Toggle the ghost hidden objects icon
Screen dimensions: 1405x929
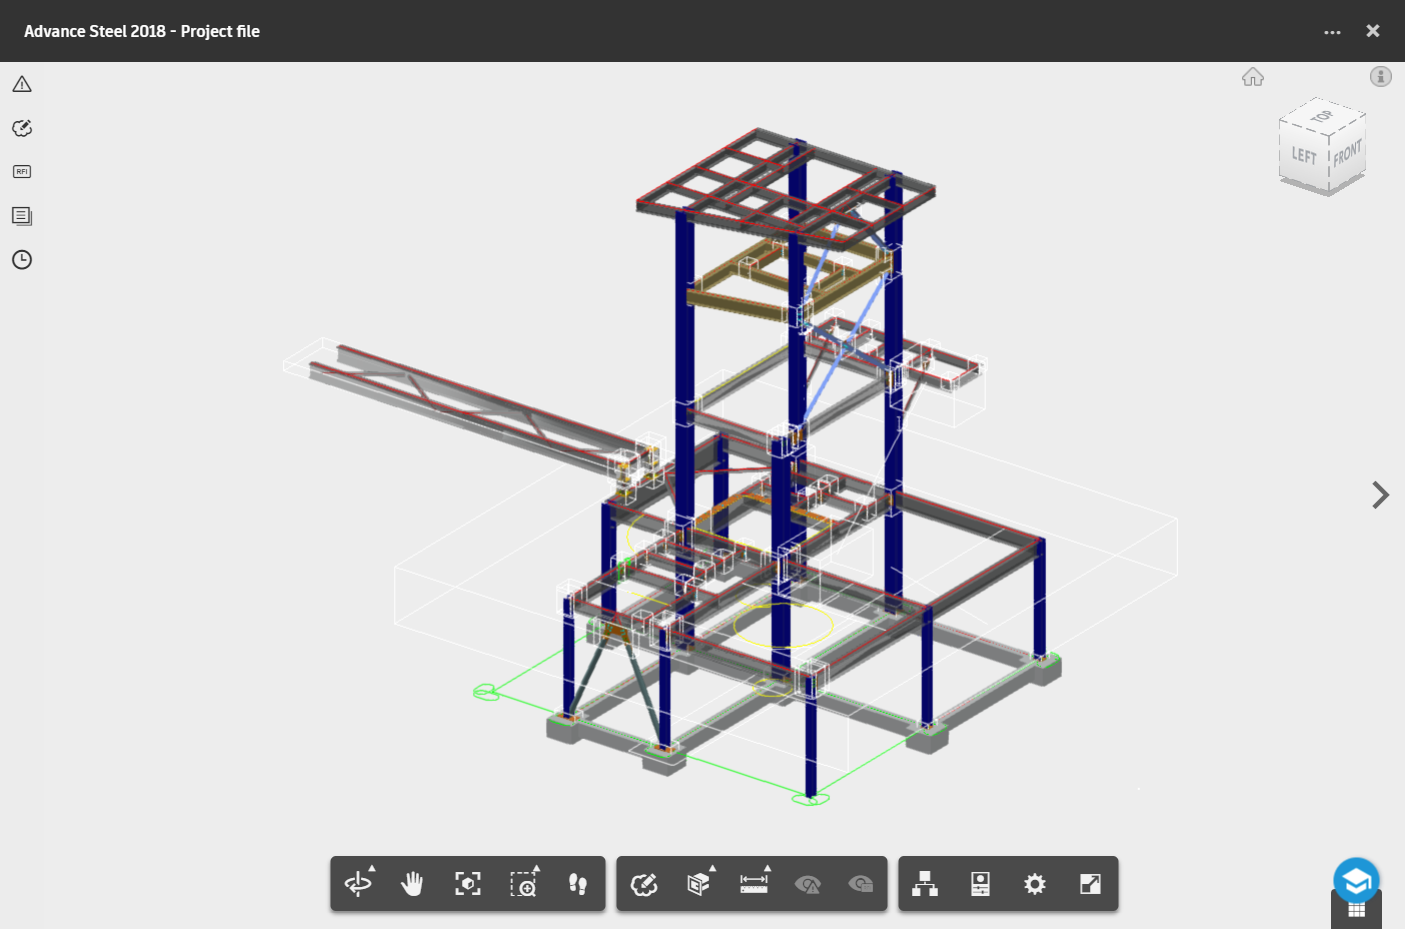(860, 884)
